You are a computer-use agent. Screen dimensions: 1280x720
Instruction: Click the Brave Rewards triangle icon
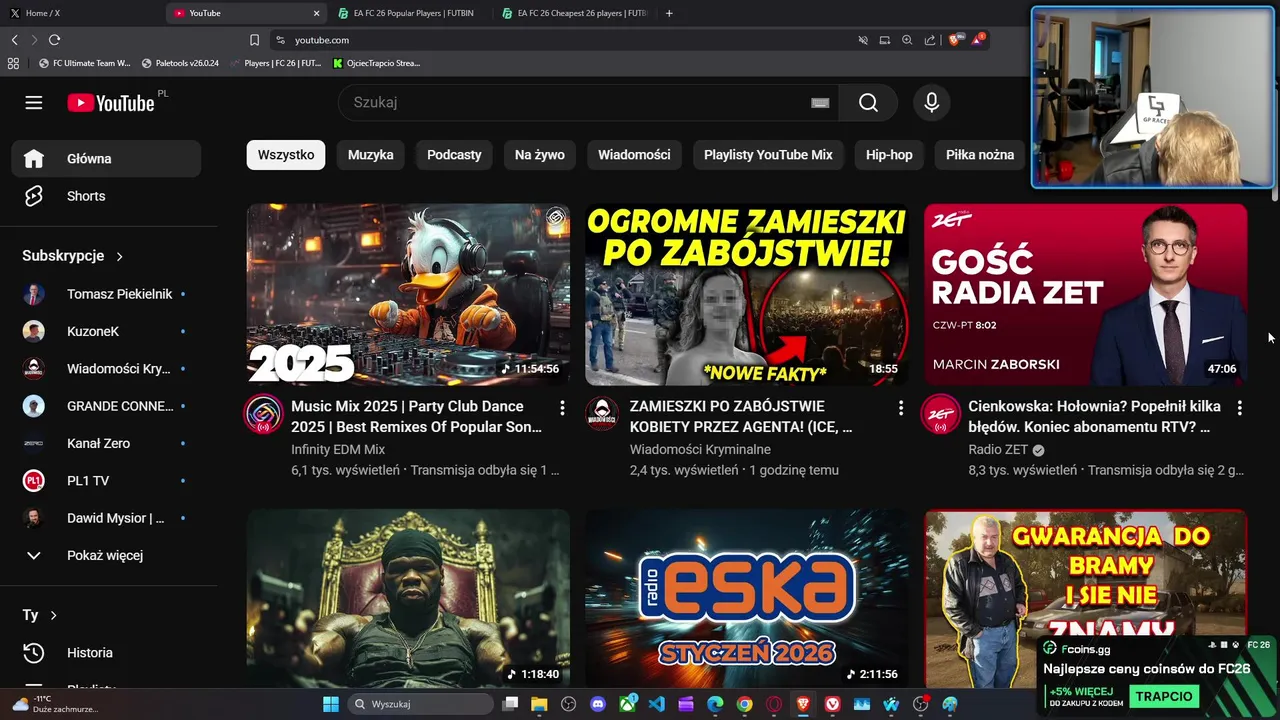977,40
